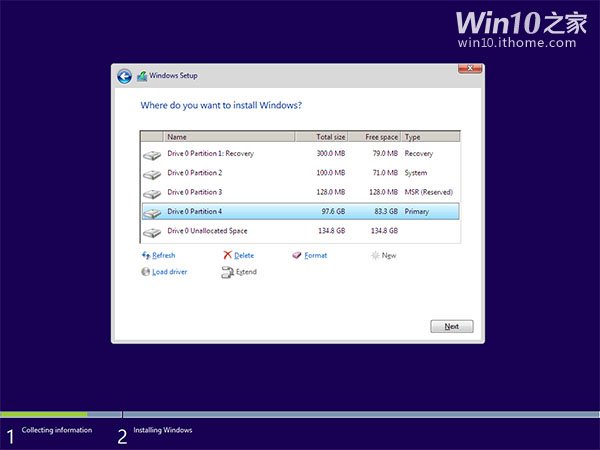Screen dimensions: 600x450
Task: Click the Collecting information step label
Action: (57, 430)
